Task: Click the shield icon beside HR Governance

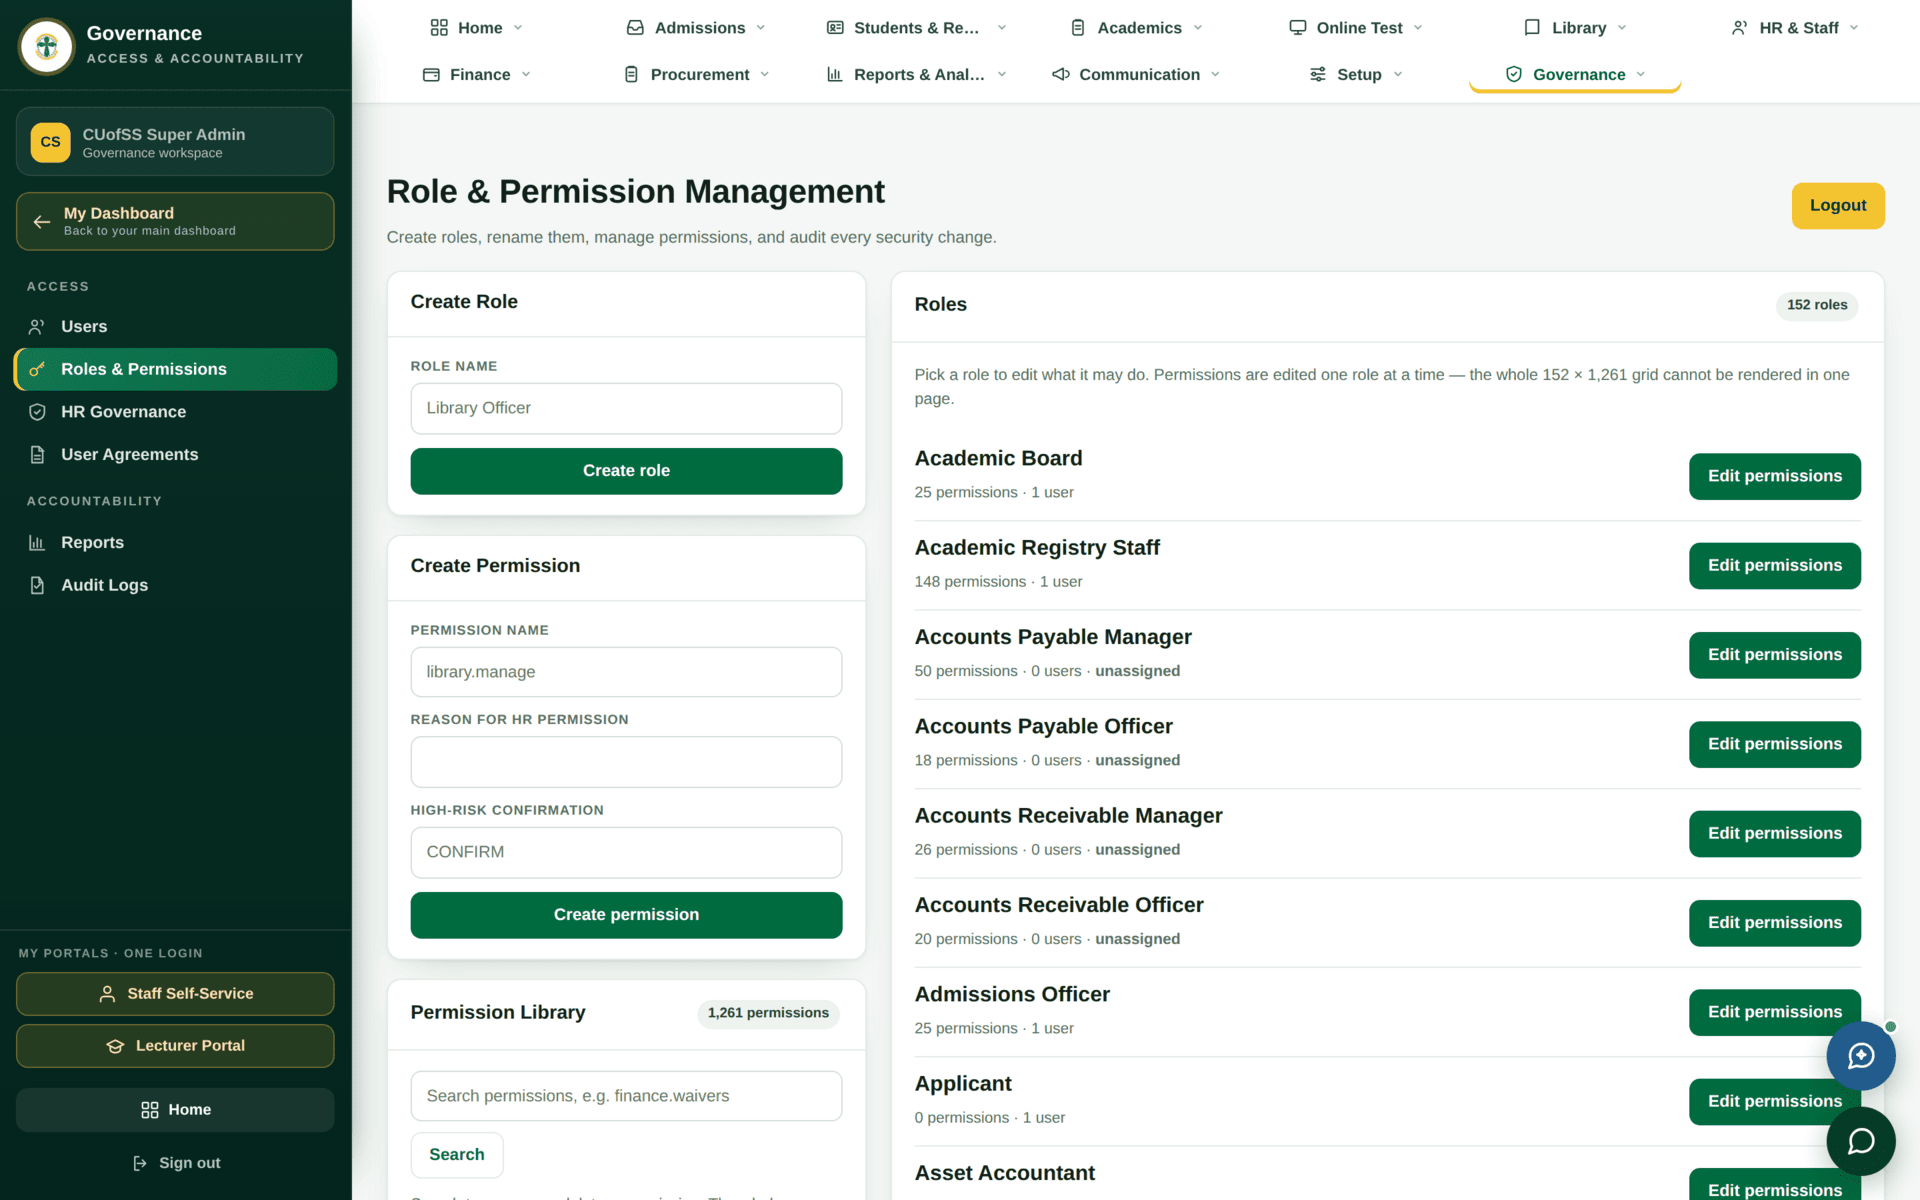Action: click(x=37, y=412)
